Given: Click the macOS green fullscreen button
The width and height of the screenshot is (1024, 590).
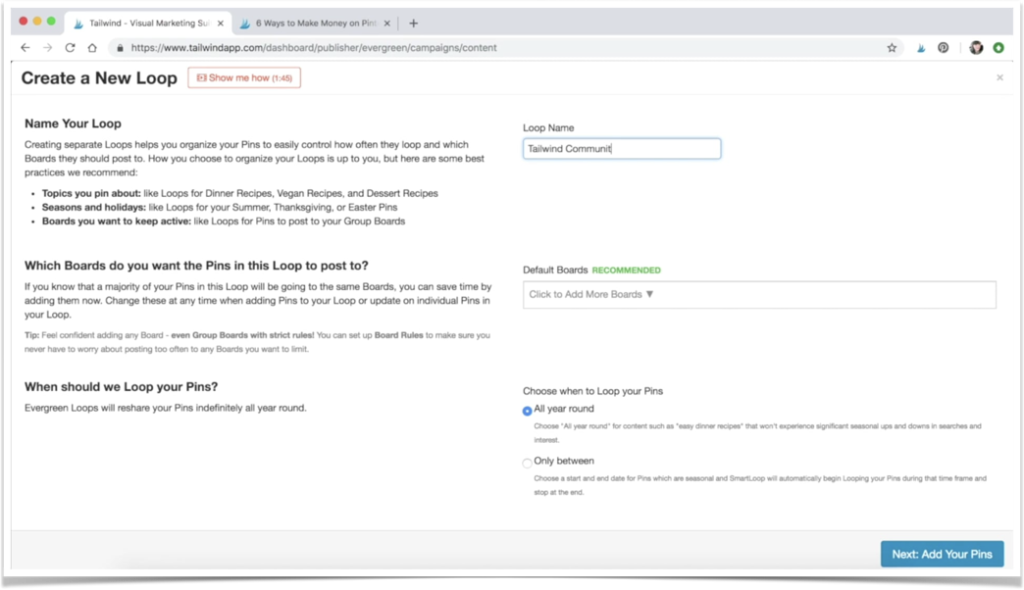Looking at the screenshot, I should pyautogui.click(x=51, y=21).
